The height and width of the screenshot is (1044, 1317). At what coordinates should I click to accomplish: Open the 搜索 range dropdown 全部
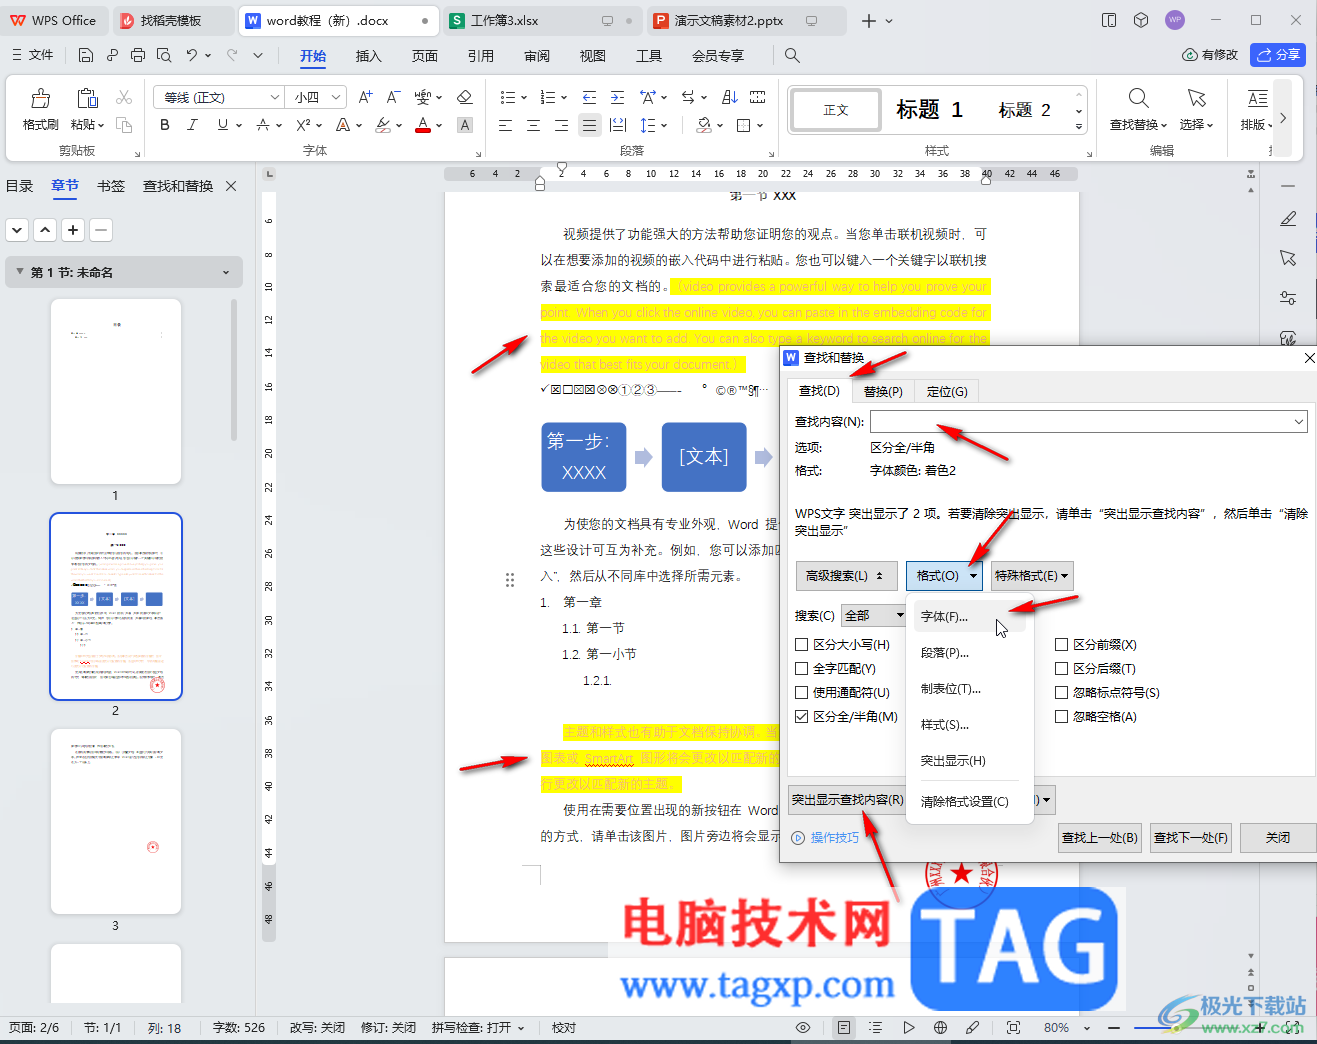[874, 615]
